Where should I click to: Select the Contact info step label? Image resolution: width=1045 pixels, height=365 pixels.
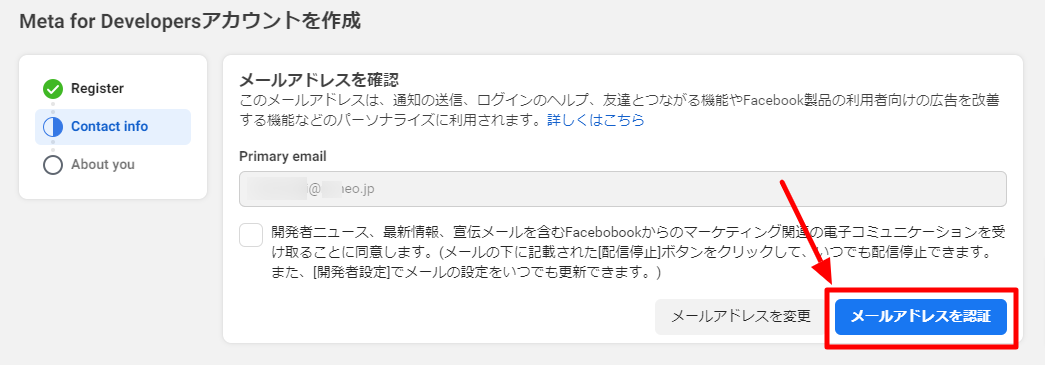[x=109, y=127]
